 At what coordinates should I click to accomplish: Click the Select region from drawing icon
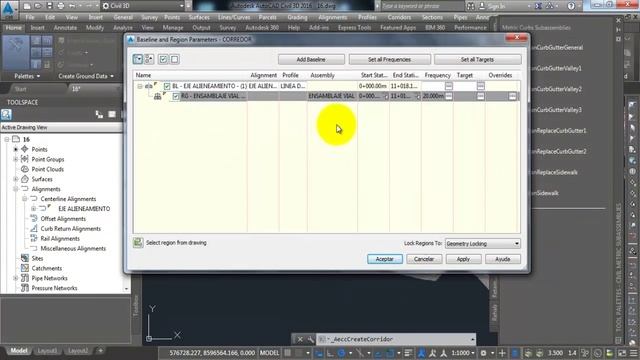[138, 242]
